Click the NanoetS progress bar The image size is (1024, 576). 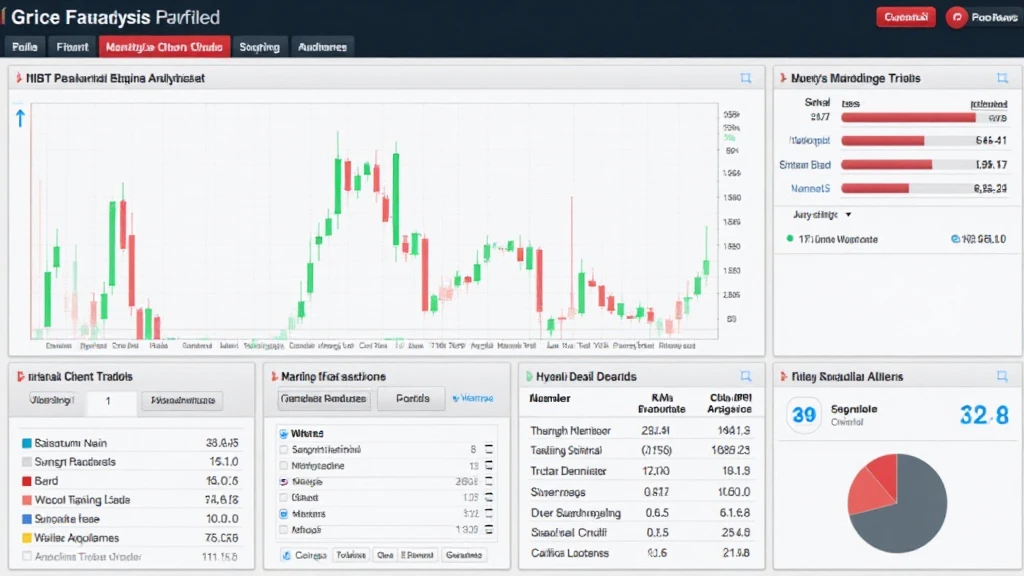923,188
